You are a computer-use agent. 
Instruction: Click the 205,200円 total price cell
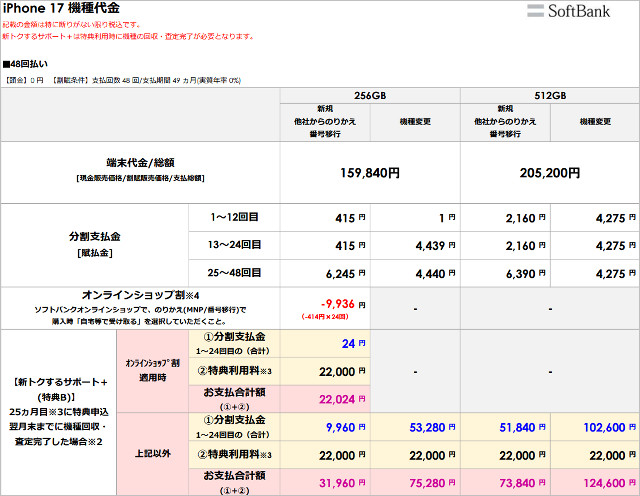tap(550, 172)
